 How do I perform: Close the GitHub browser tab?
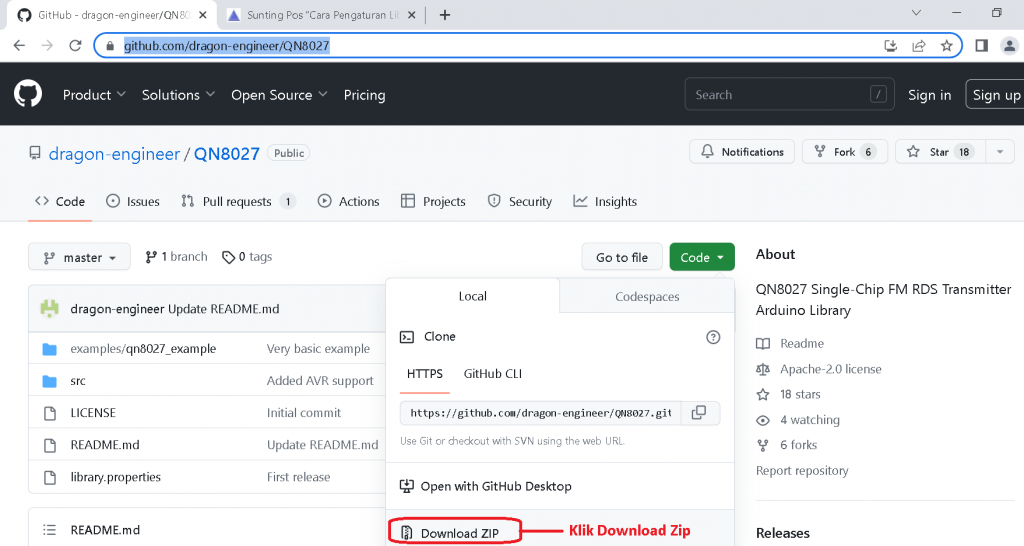tap(202, 14)
